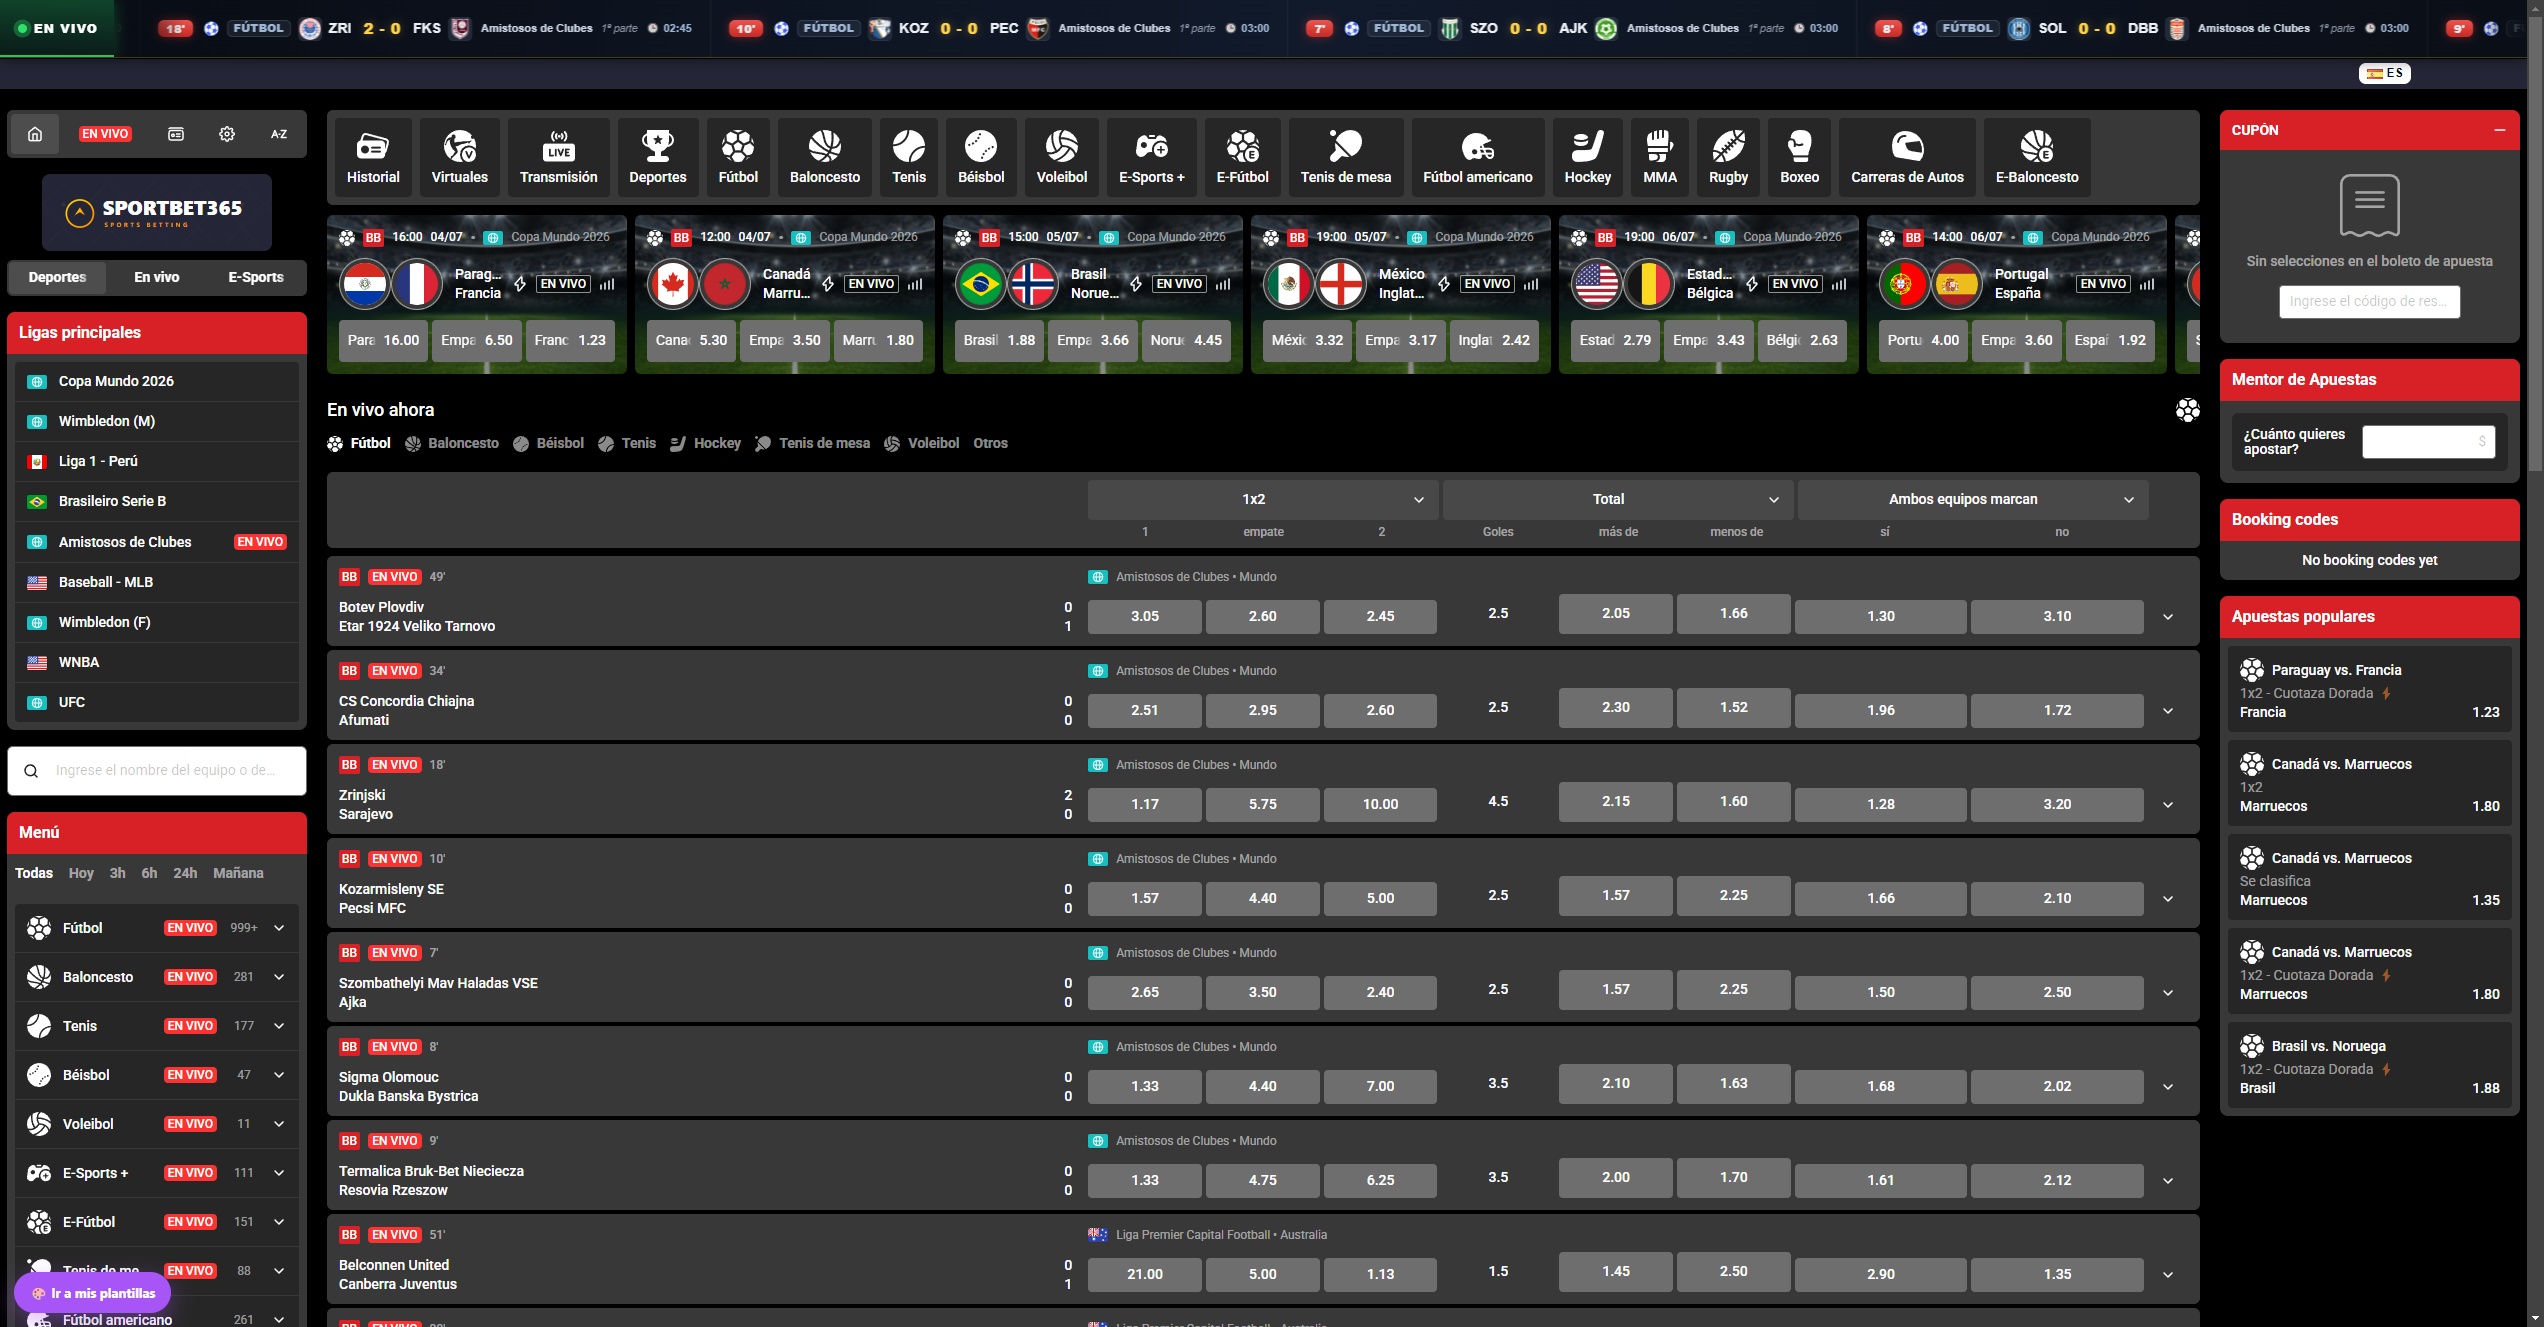The image size is (2544, 1327).
Task: Open Copa Mundo 2026 league
Action: click(157, 381)
